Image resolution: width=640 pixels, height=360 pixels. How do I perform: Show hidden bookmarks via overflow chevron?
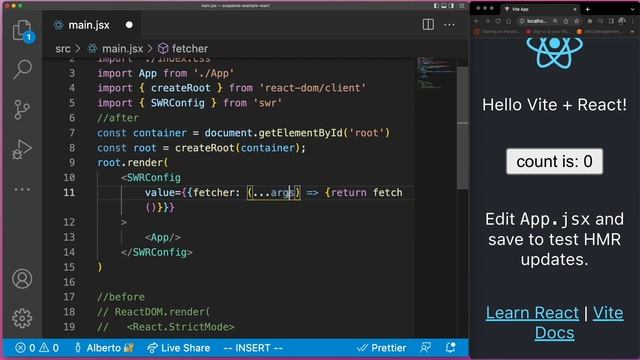632,31
